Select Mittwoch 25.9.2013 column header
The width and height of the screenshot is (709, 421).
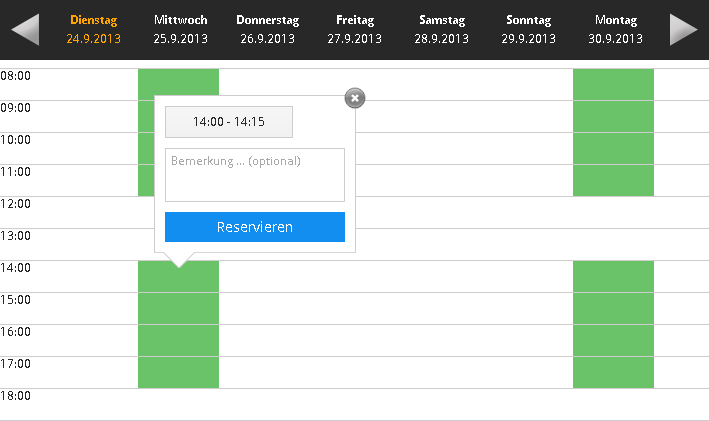point(180,29)
